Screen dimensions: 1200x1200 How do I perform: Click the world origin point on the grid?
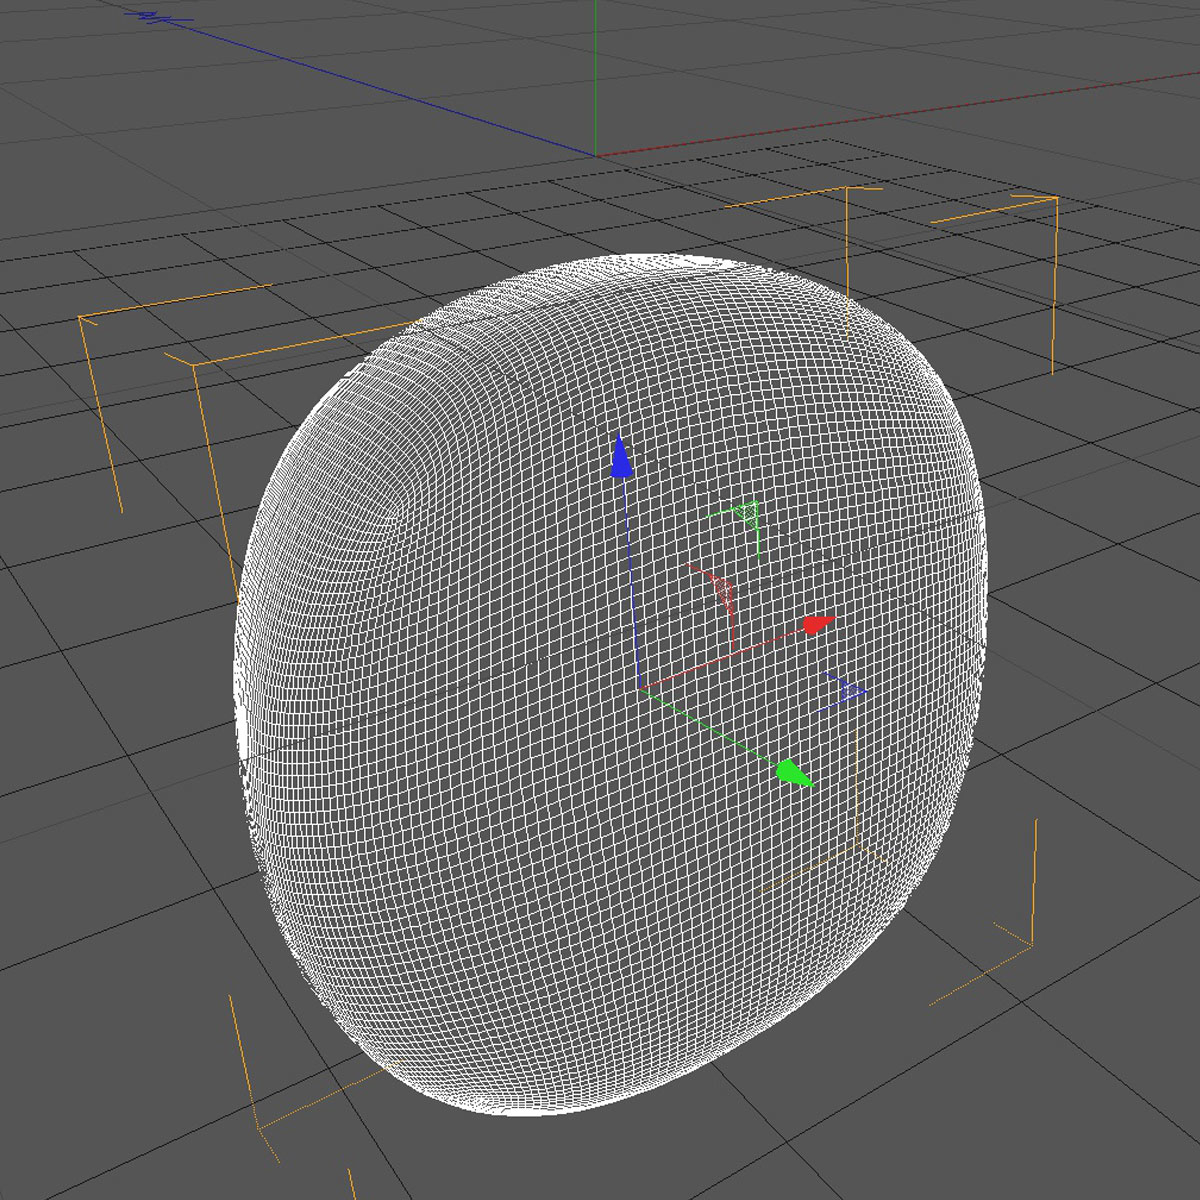pos(597,155)
